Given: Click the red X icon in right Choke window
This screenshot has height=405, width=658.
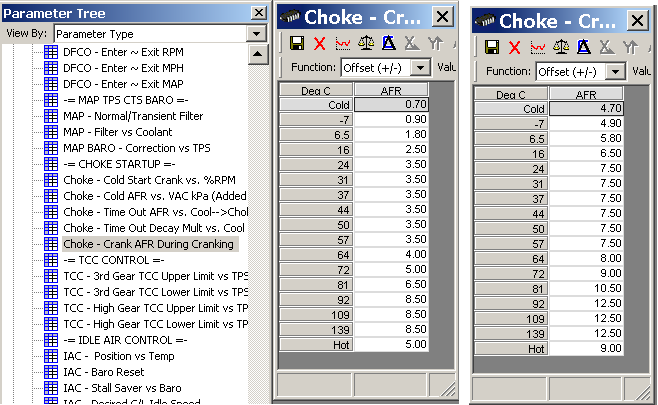Looking at the screenshot, I should coord(514,47).
